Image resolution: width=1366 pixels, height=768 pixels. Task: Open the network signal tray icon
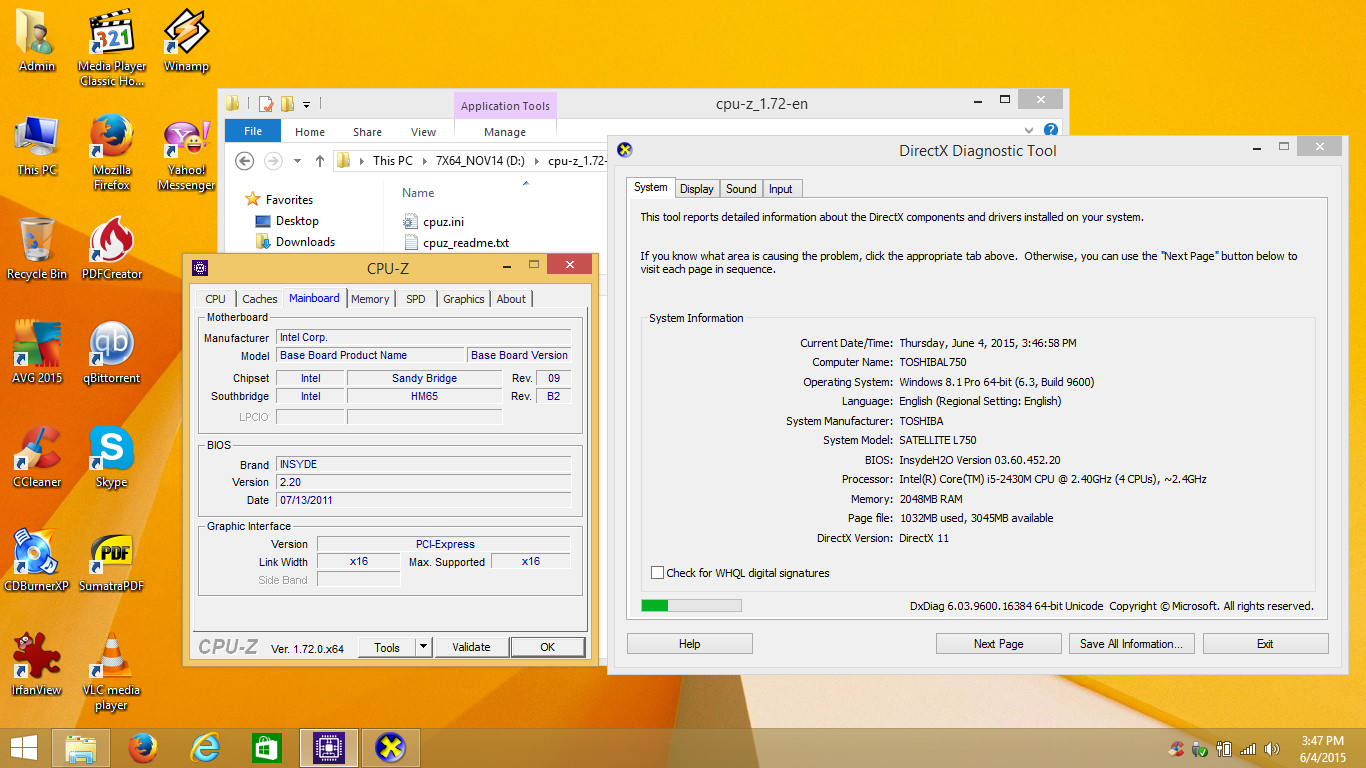click(1248, 748)
